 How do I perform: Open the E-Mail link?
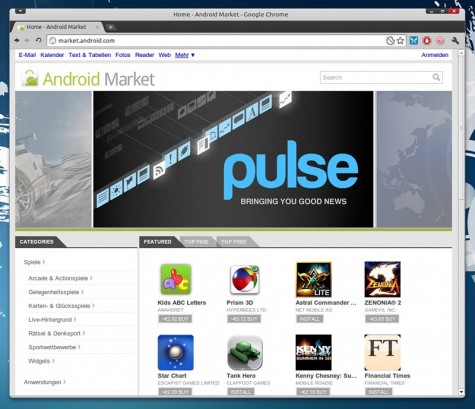27,55
